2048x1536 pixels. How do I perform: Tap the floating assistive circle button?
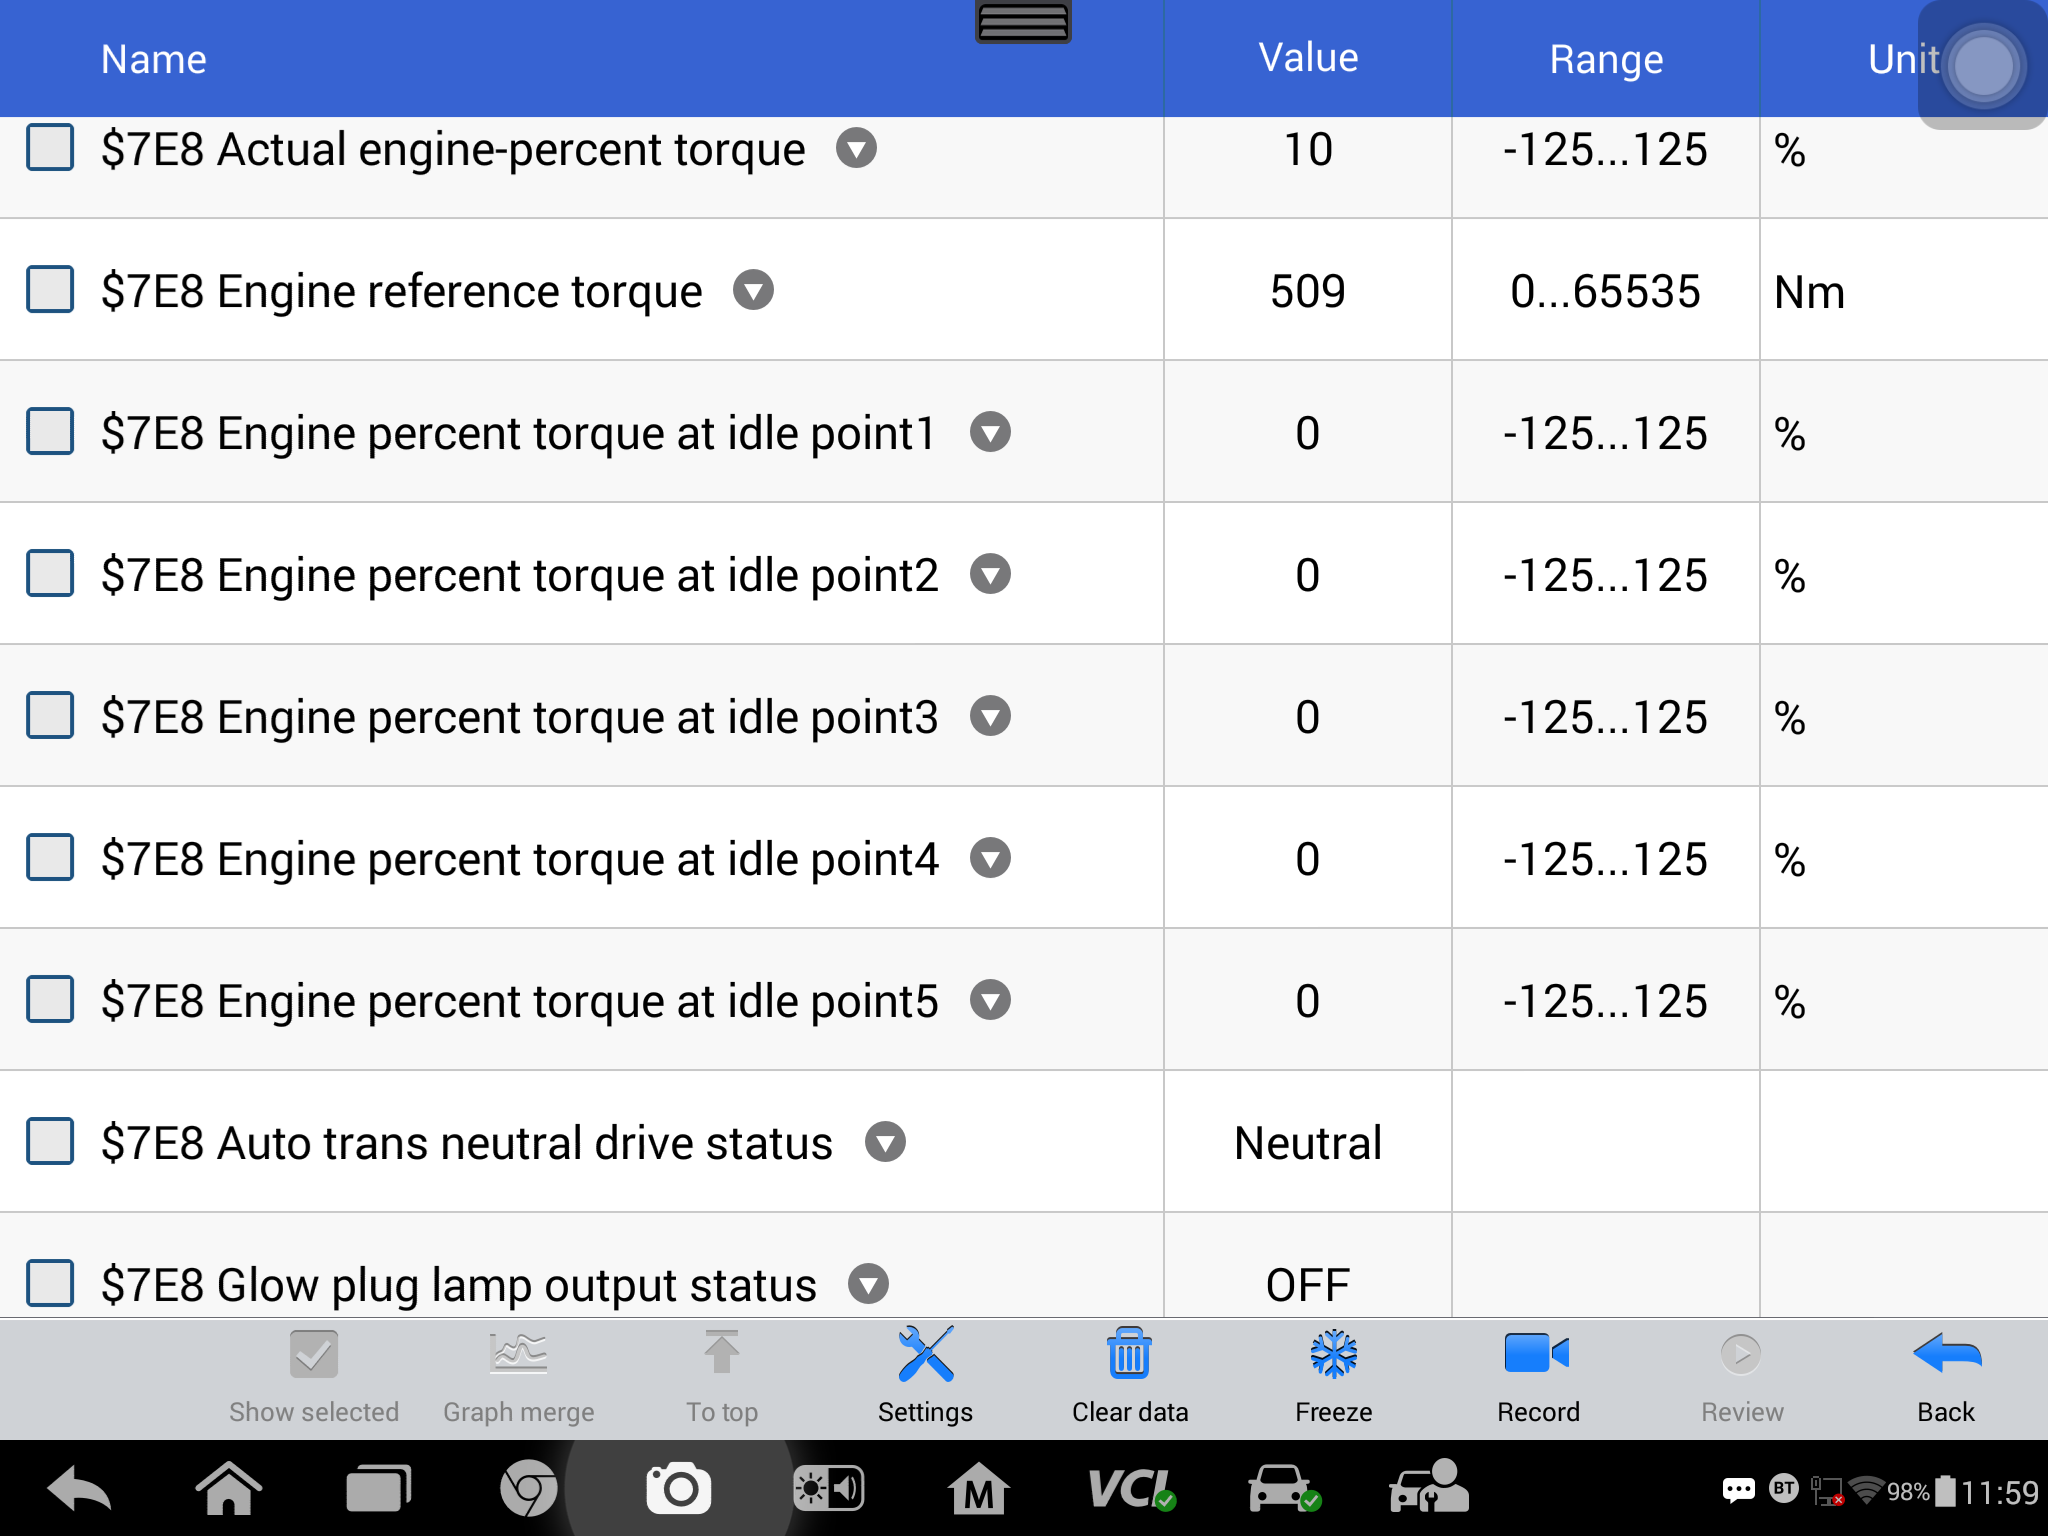[1984, 66]
